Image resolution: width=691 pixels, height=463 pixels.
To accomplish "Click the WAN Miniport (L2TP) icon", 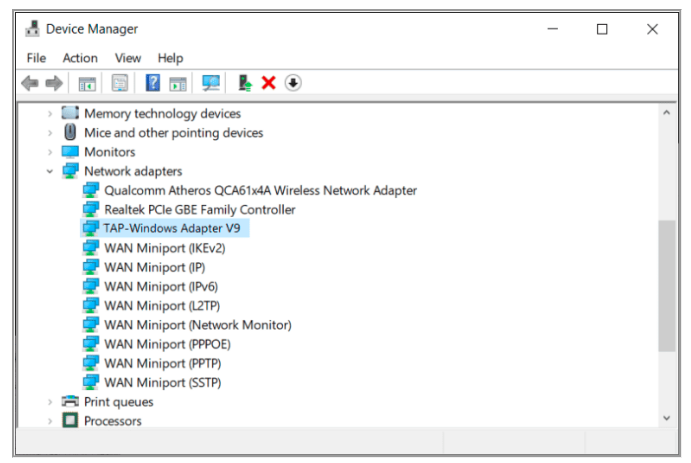I will [90, 305].
